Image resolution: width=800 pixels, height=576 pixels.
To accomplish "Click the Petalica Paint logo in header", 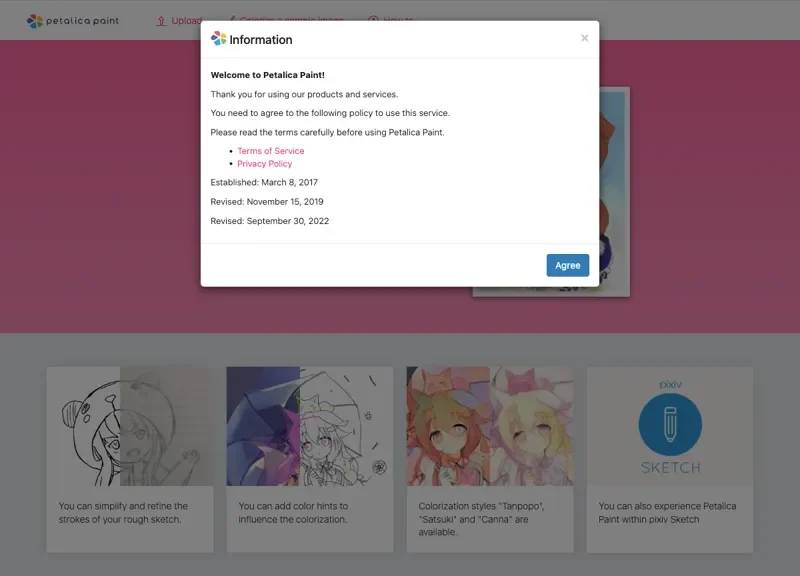I will (72, 21).
